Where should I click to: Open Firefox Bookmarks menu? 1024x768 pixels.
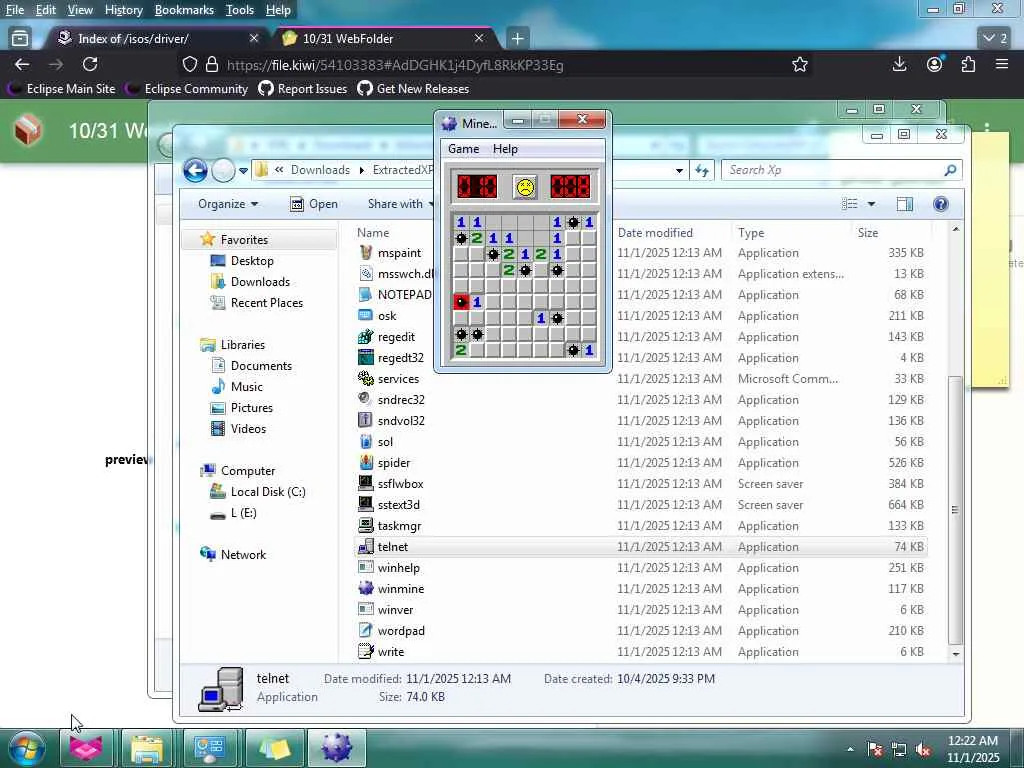pyautogui.click(x=184, y=10)
